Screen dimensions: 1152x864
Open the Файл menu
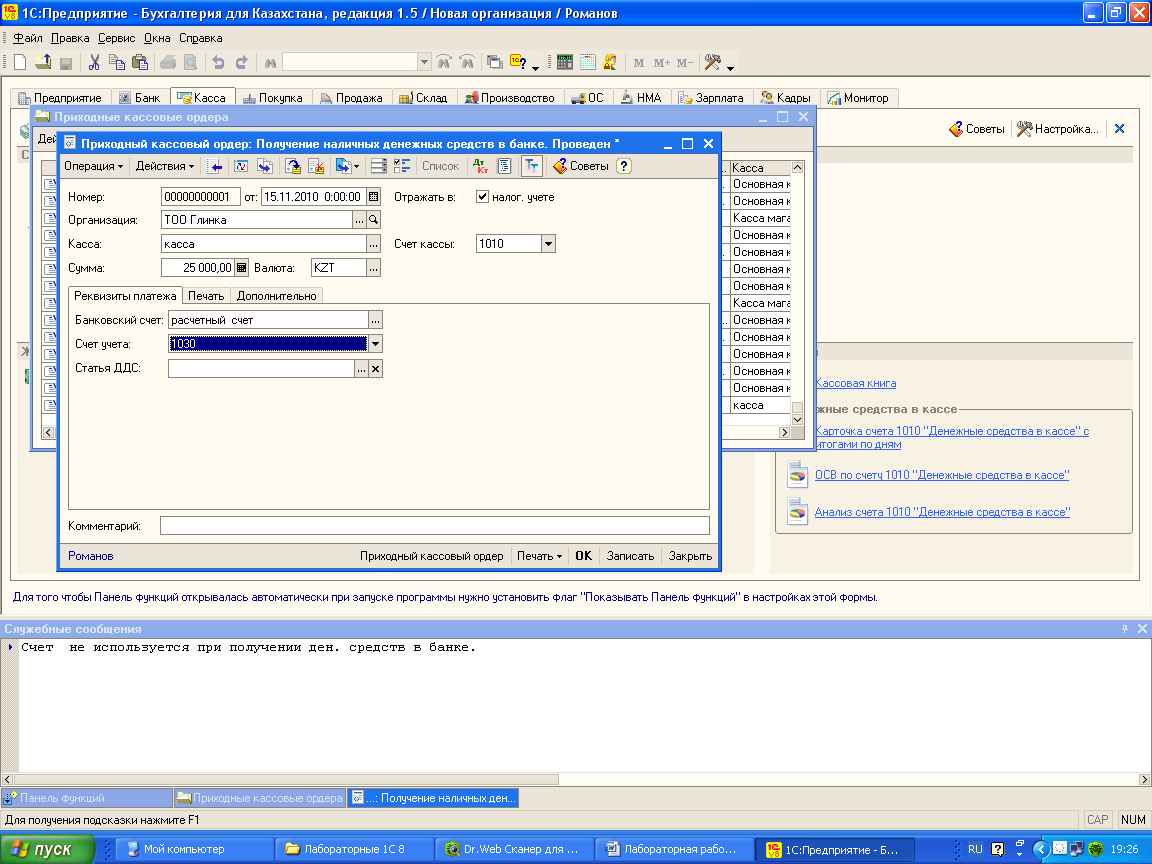(28, 38)
